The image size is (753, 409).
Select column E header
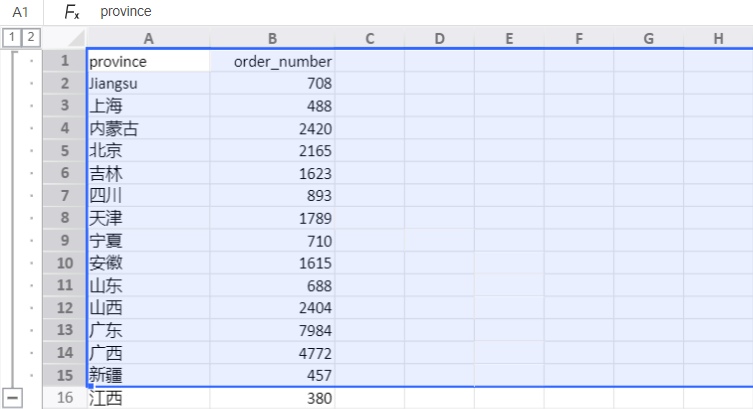click(x=509, y=39)
